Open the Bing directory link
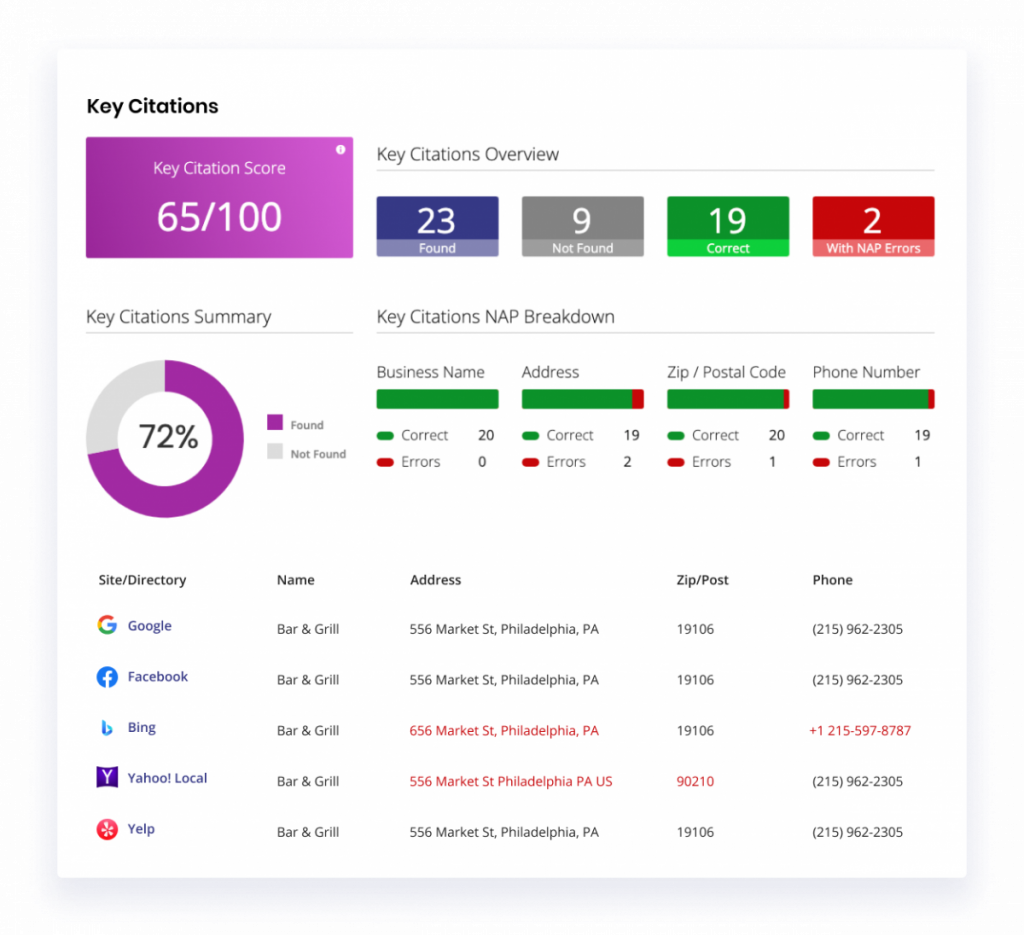Image resolution: width=1024 pixels, height=935 pixels. click(142, 727)
